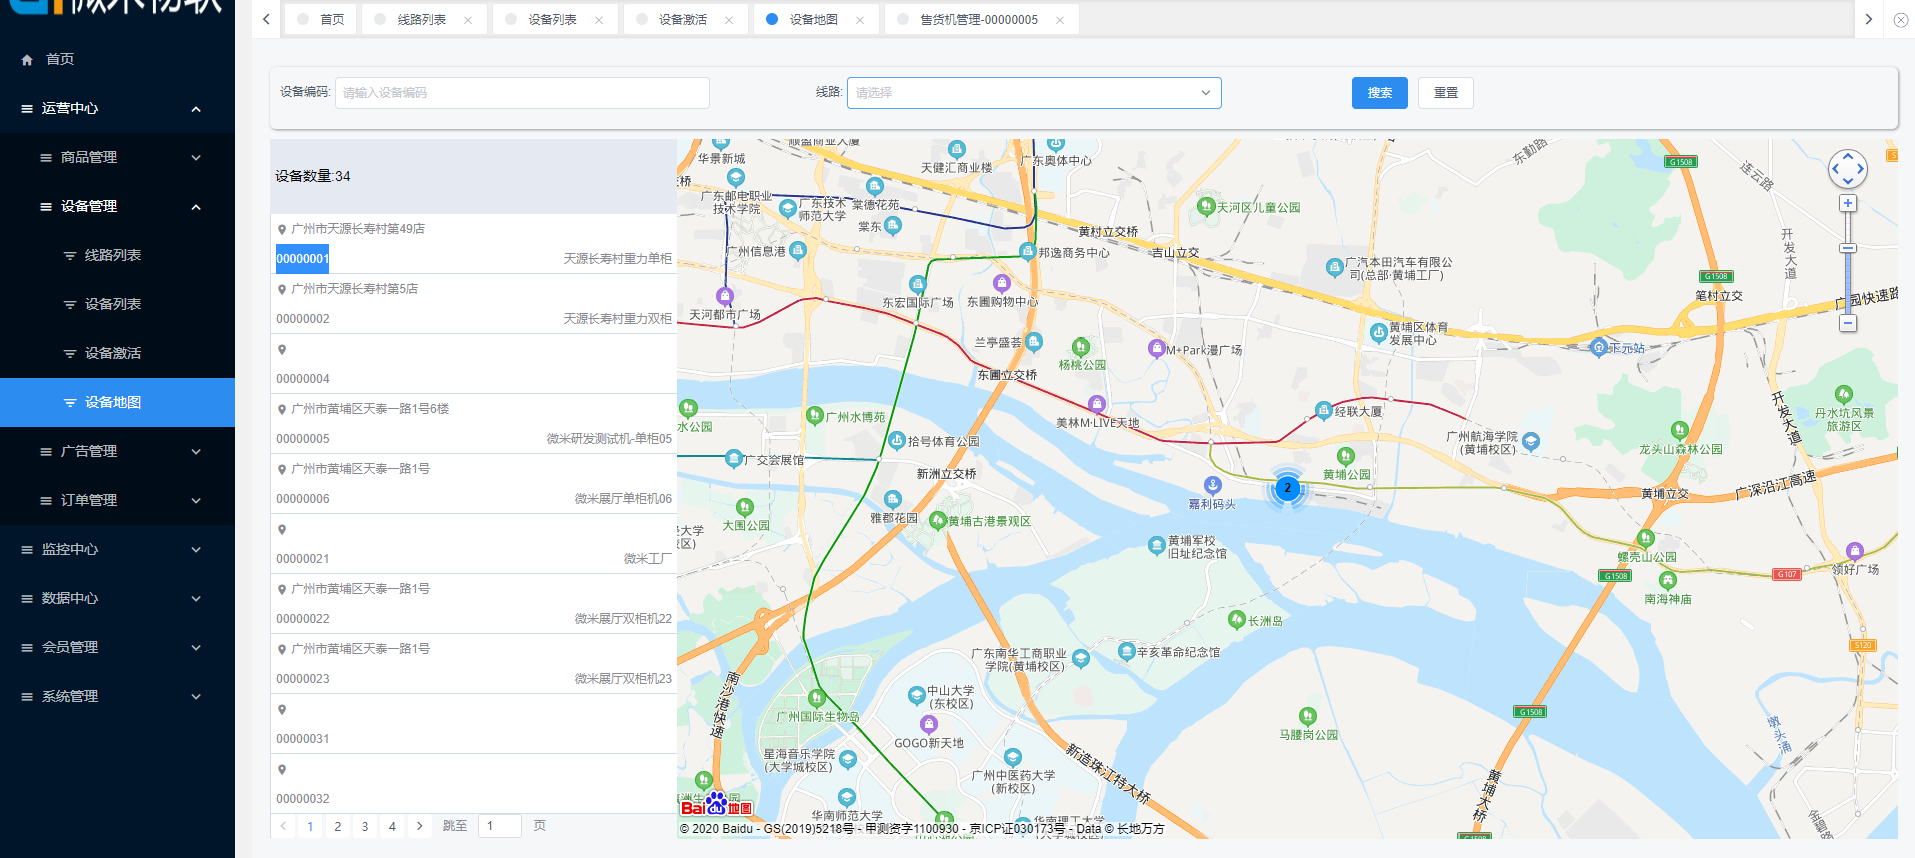1915x858 pixels.
Task: Go to previous page in pagination
Action: pyautogui.click(x=283, y=826)
